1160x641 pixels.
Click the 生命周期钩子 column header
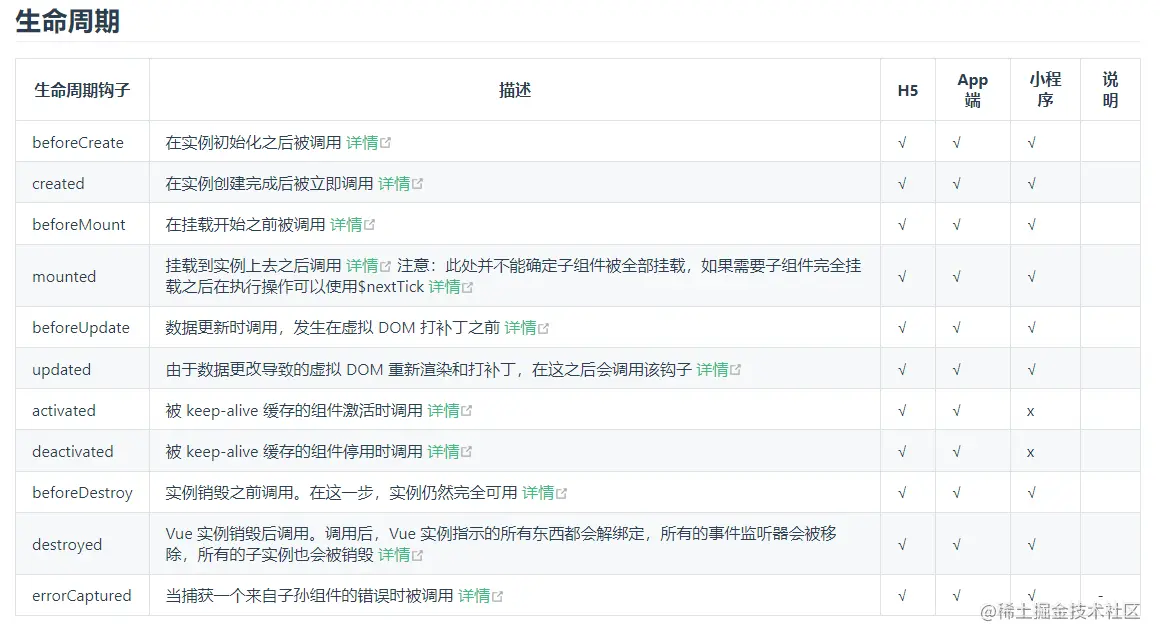(82, 90)
